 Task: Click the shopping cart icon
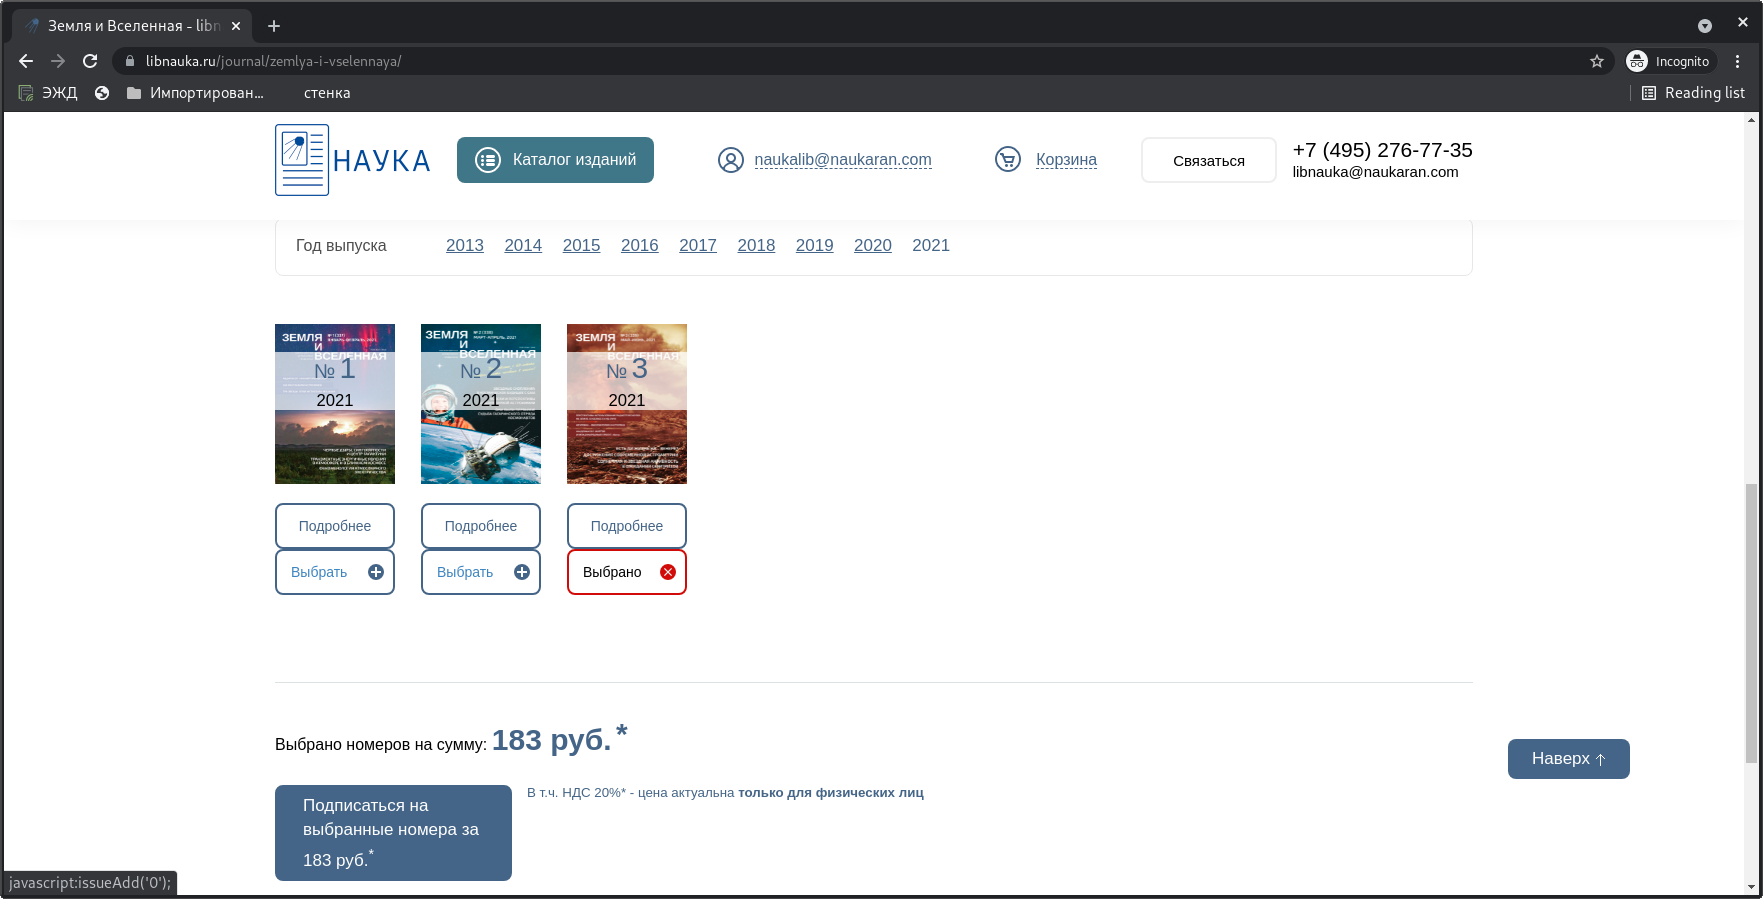point(1008,159)
